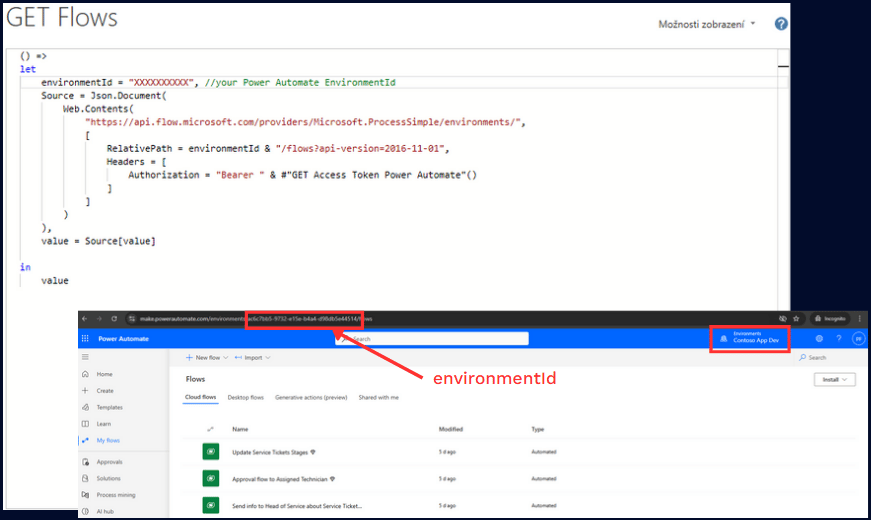
Task: Open the Power Automate help icon
Action: point(839,338)
